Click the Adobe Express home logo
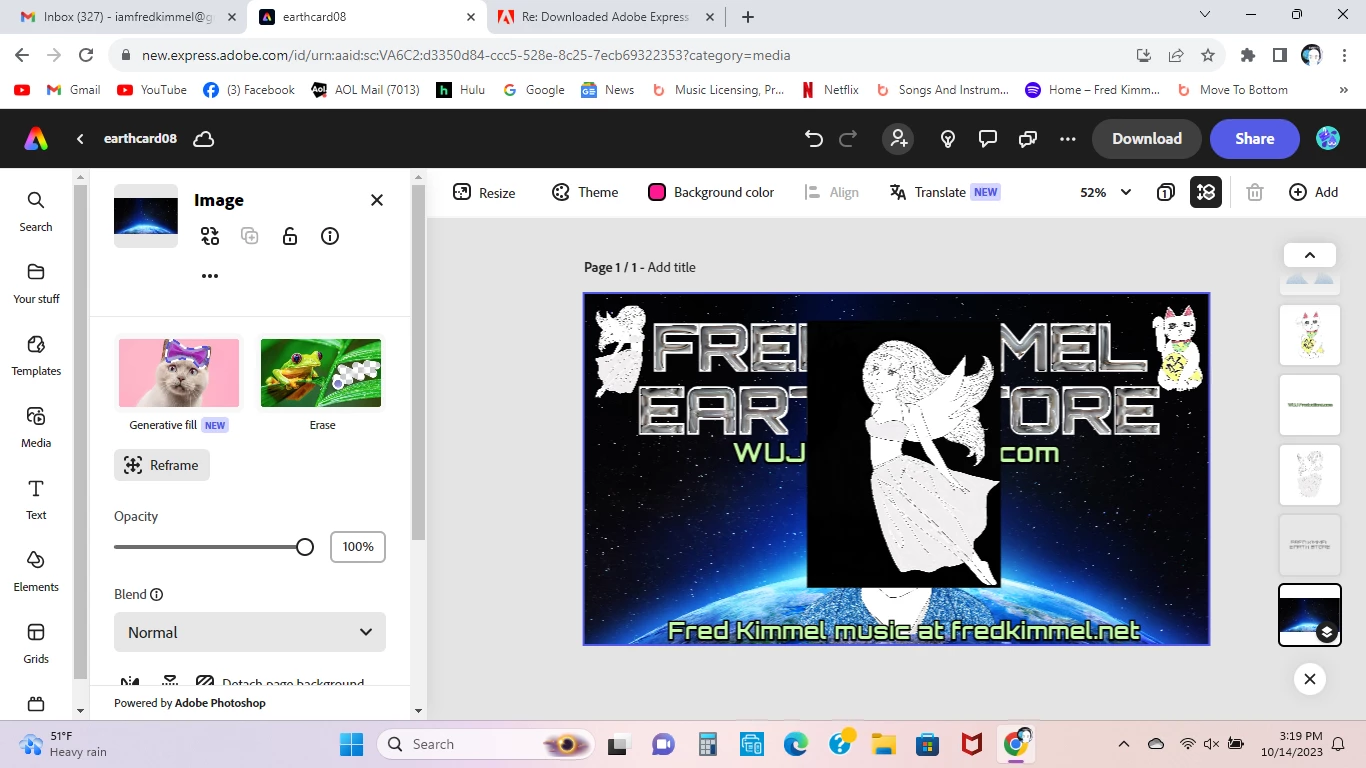 pyautogui.click(x=36, y=139)
